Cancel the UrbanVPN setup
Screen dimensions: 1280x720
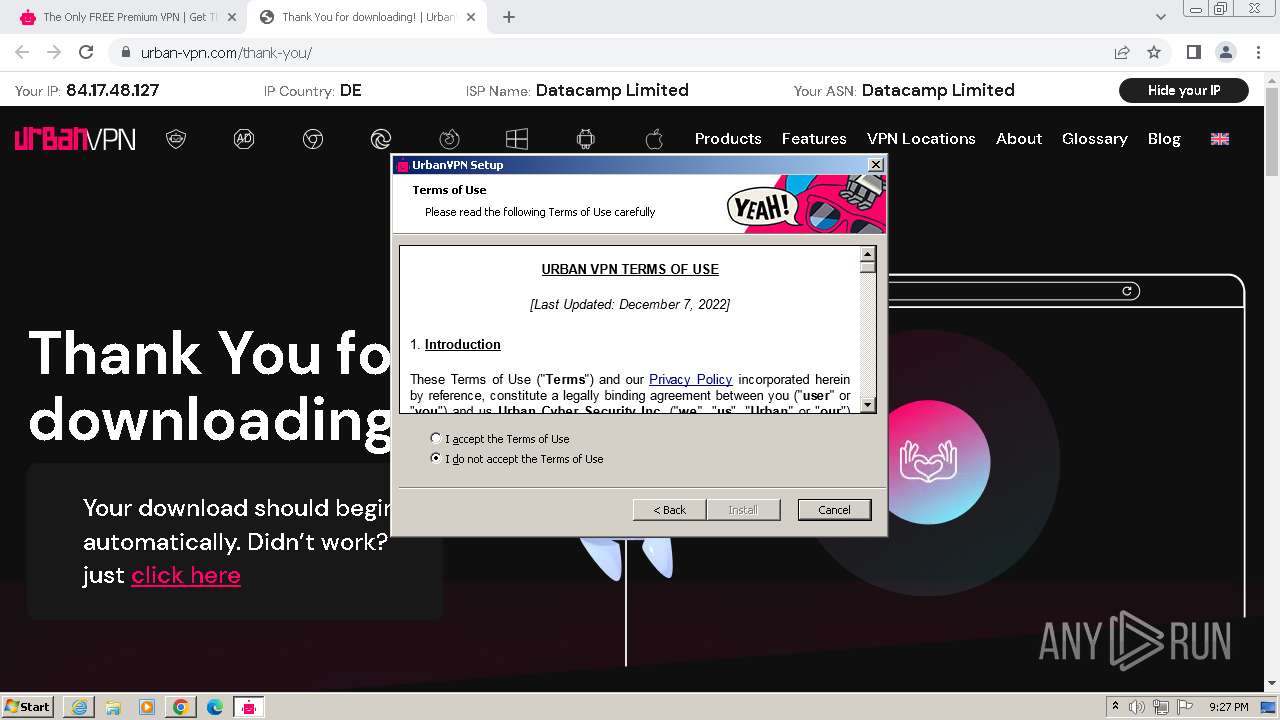click(x=834, y=510)
